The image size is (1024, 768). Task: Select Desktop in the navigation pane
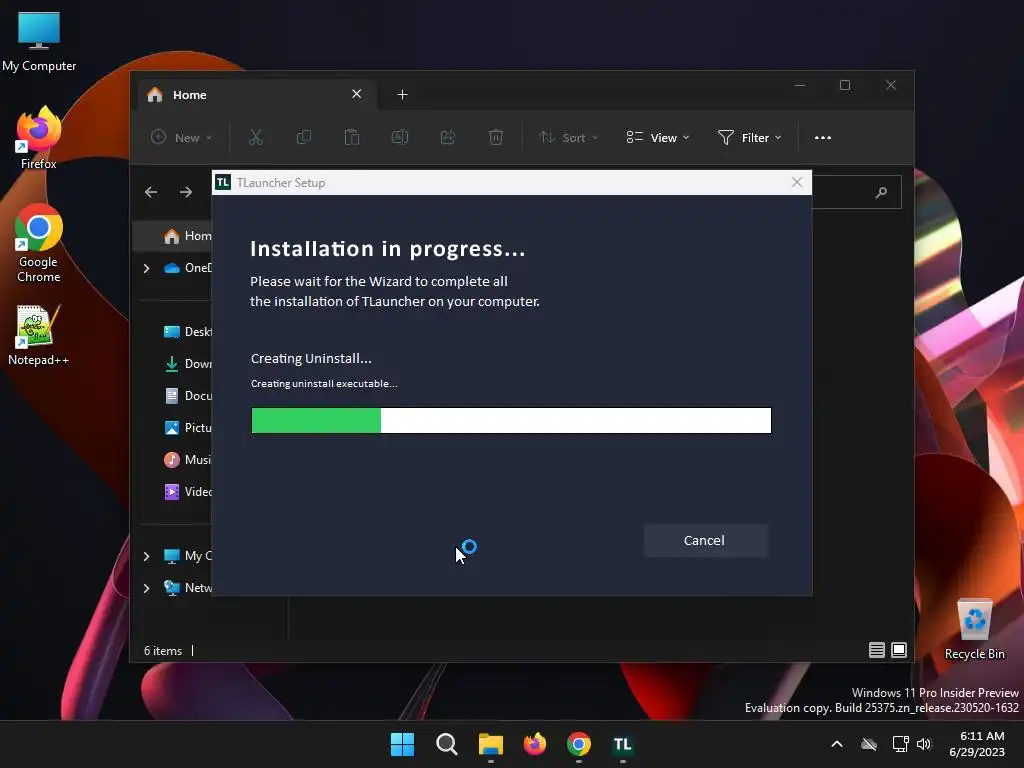pos(187,332)
